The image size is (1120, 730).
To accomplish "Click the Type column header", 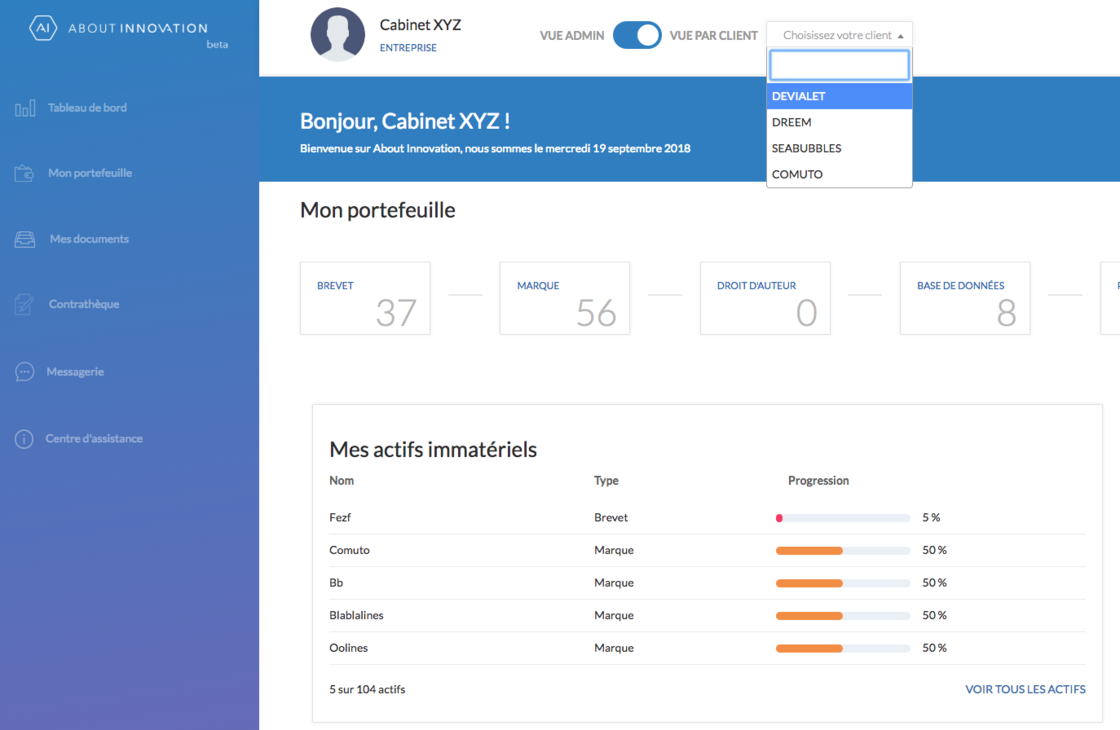I will pos(606,481).
